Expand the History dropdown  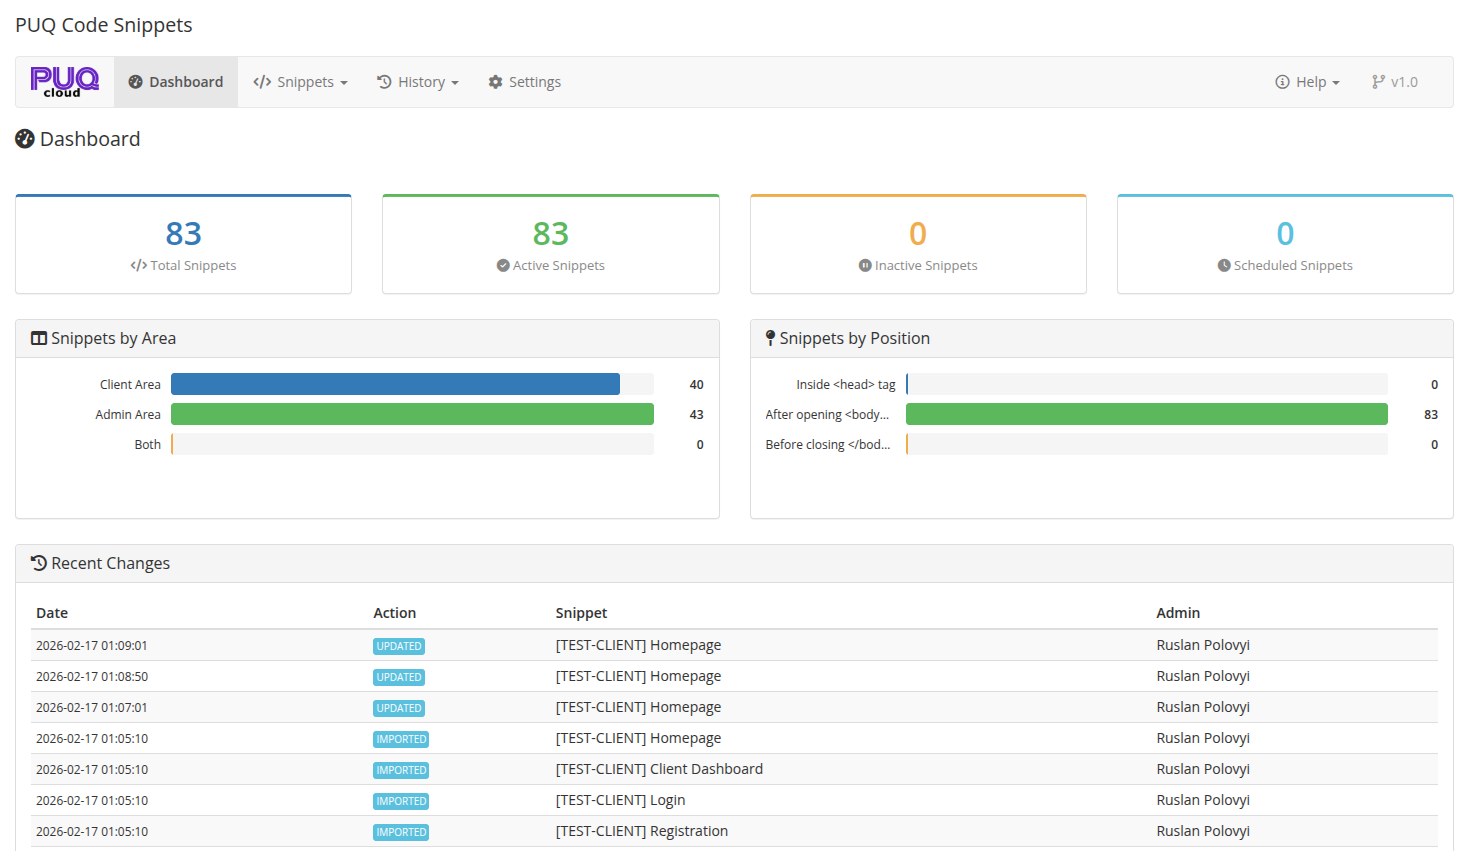(417, 81)
